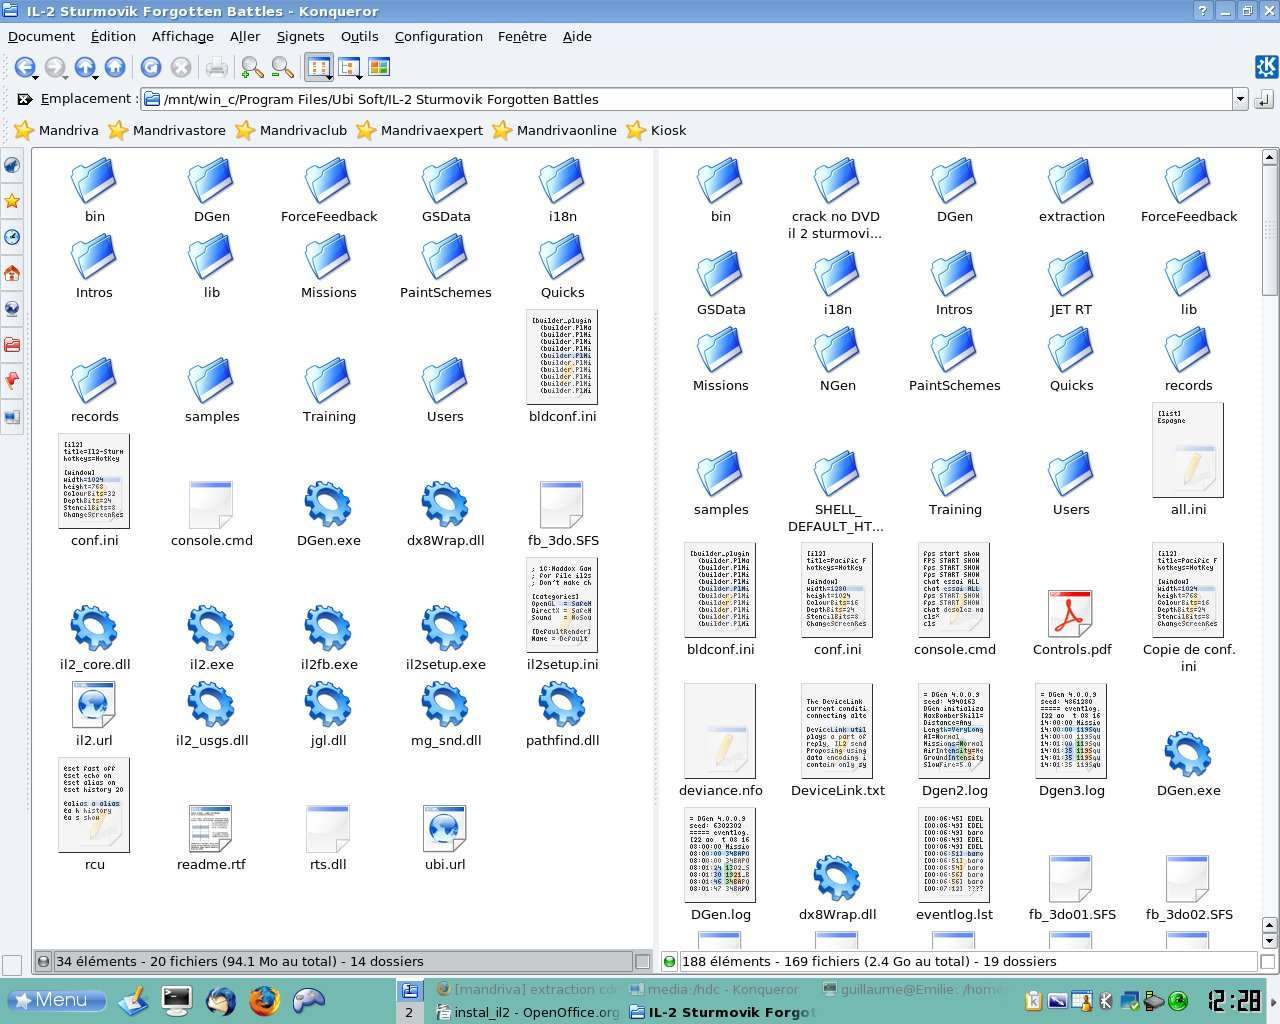The height and width of the screenshot is (1024, 1280).
Task: Launch Firefox from the panel
Action: [264, 999]
